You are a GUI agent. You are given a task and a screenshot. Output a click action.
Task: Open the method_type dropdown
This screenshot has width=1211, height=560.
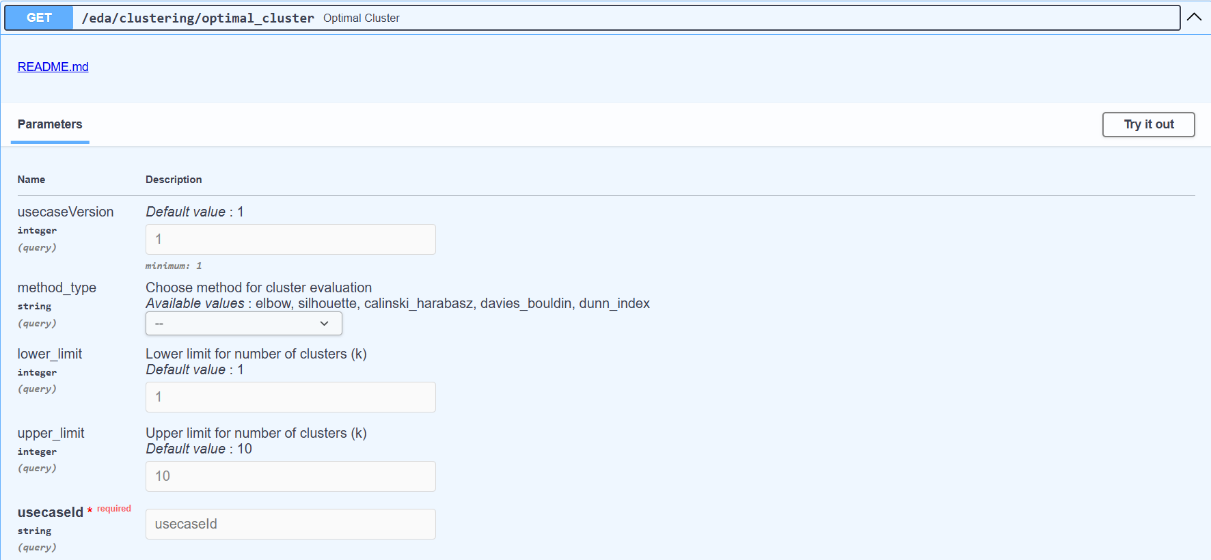point(244,323)
